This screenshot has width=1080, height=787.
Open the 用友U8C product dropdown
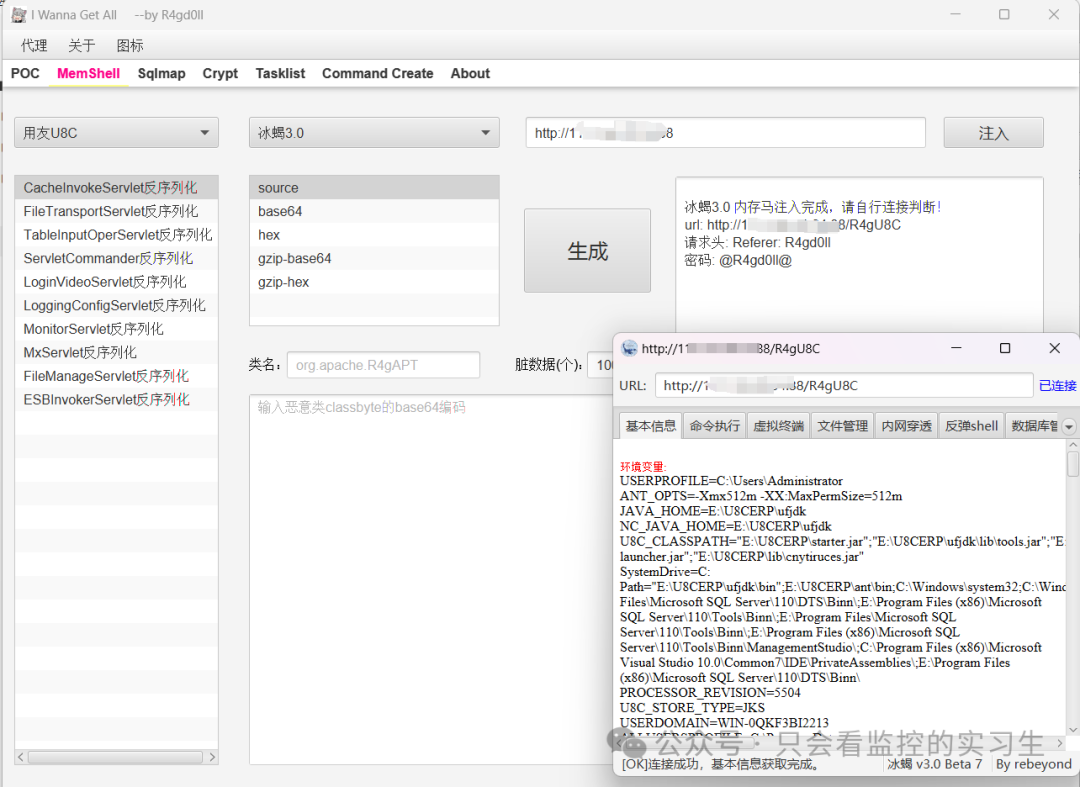pos(116,133)
